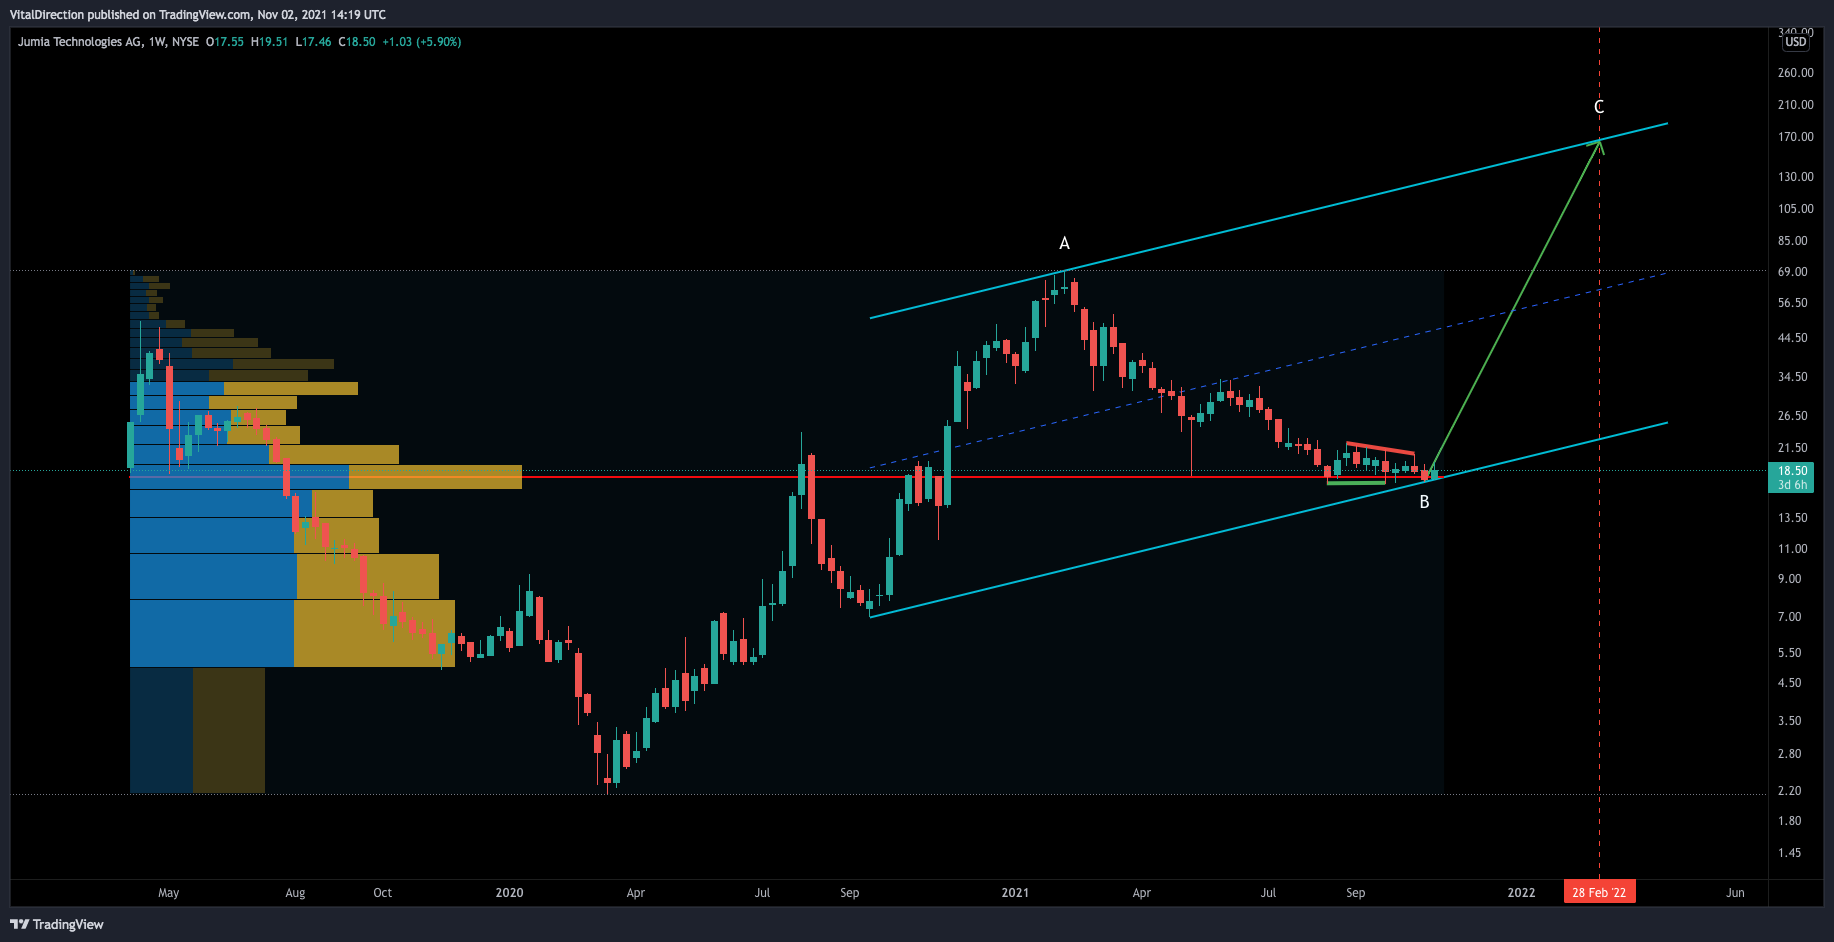Click the 5.50 price axis label
The width and height of the screenshot is (1834, 942).
click(1790, 653)
